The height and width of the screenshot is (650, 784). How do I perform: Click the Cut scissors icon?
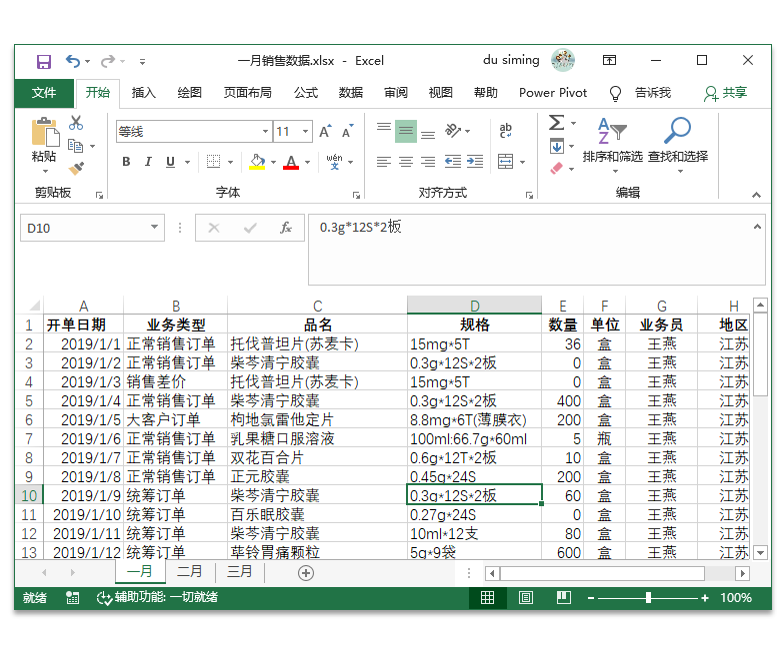[x=76, y=123]
